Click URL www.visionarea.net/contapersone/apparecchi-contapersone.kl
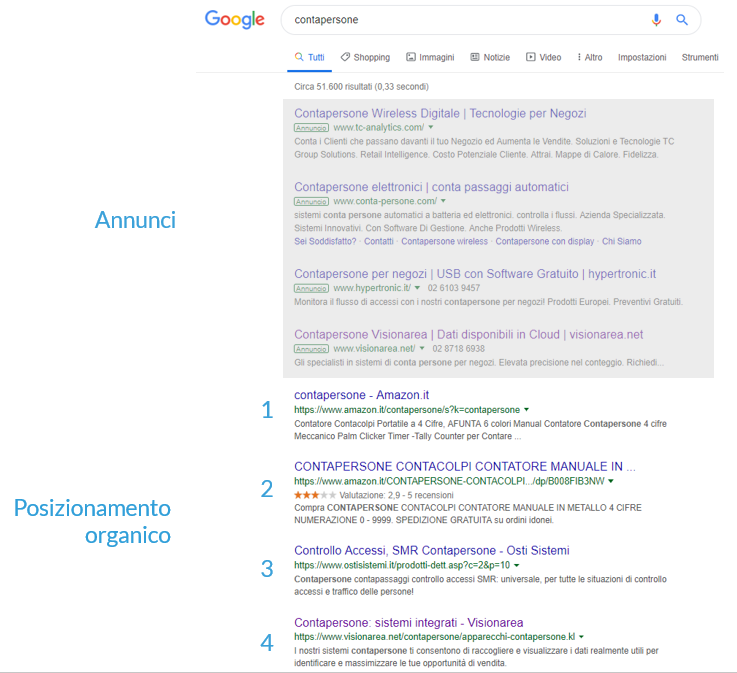 coord(434,637)
